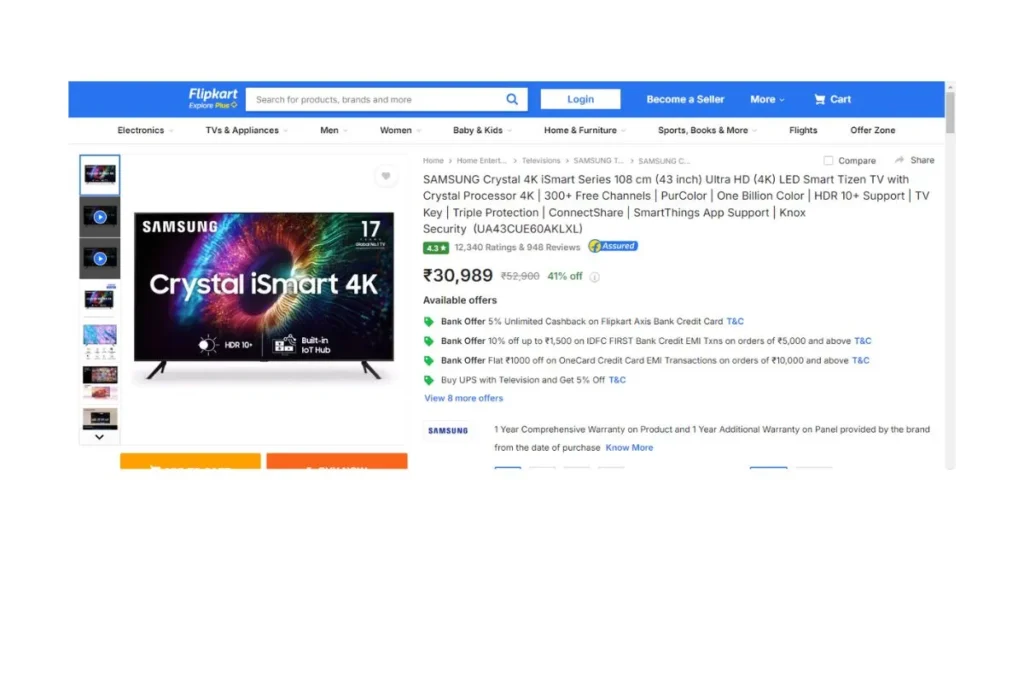Open the Flights menu item
The image size is (1024, 683).
point(803,130)
